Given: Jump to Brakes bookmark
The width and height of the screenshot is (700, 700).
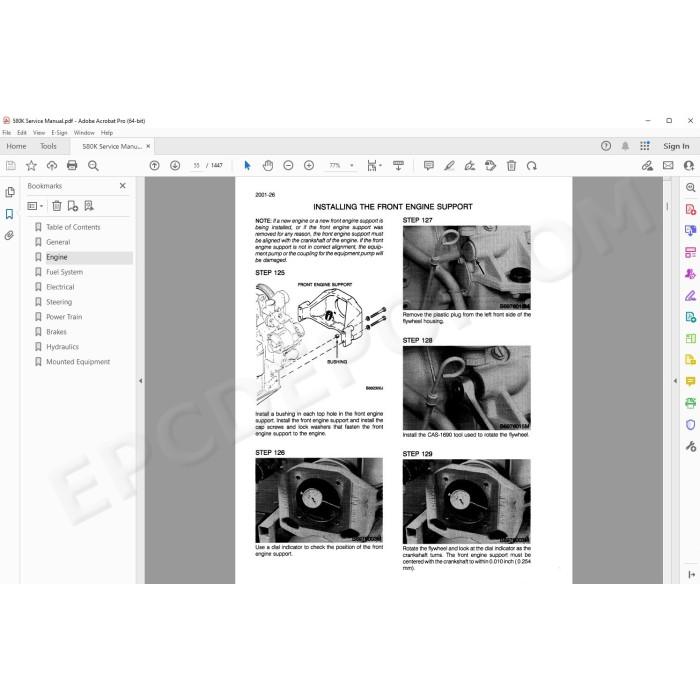Looking at the screenshot, I should [56, 332].
